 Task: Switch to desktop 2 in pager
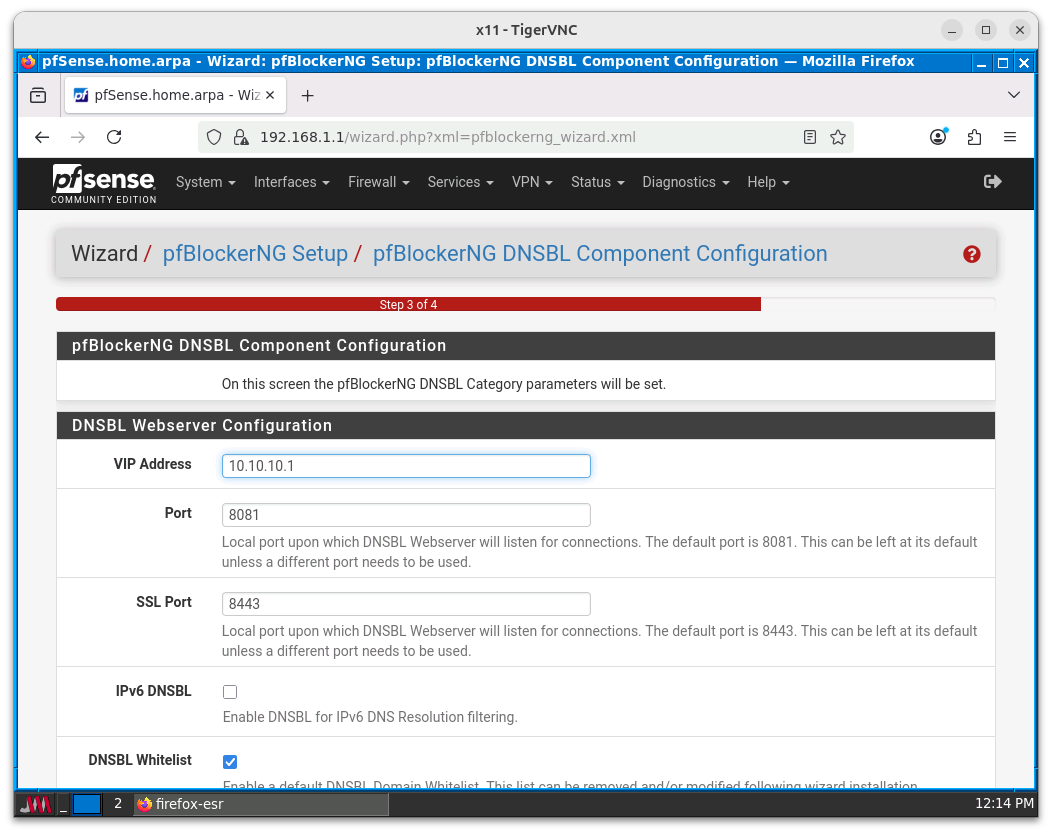[117, 804]
